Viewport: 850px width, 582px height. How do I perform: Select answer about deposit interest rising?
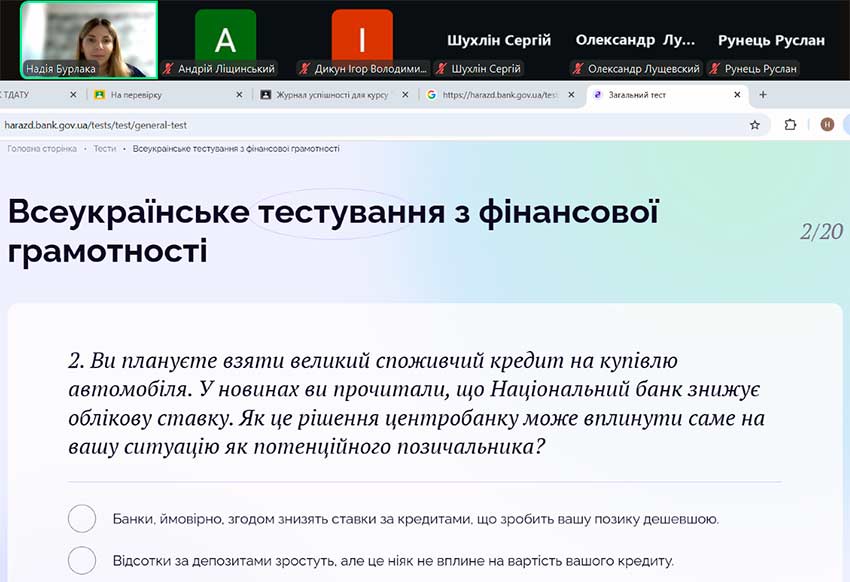[82, 560]
